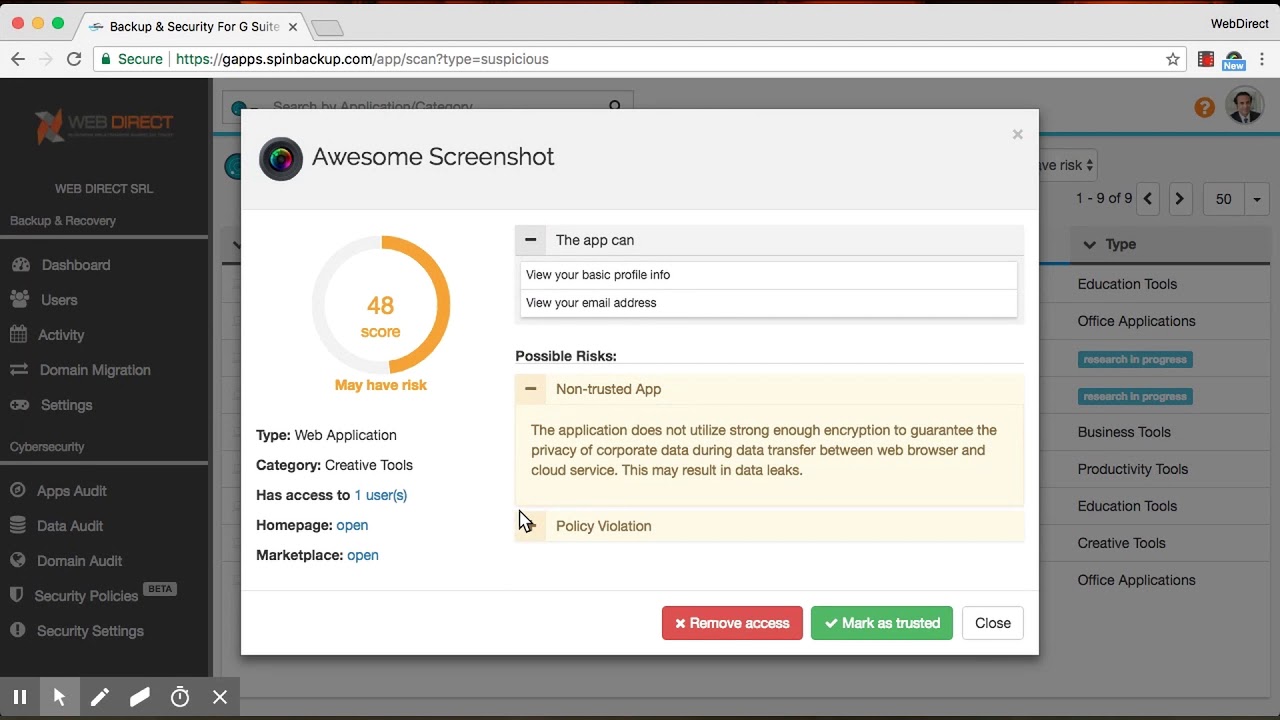
Task: Click the Domain Audit icon
Action: 18,560
